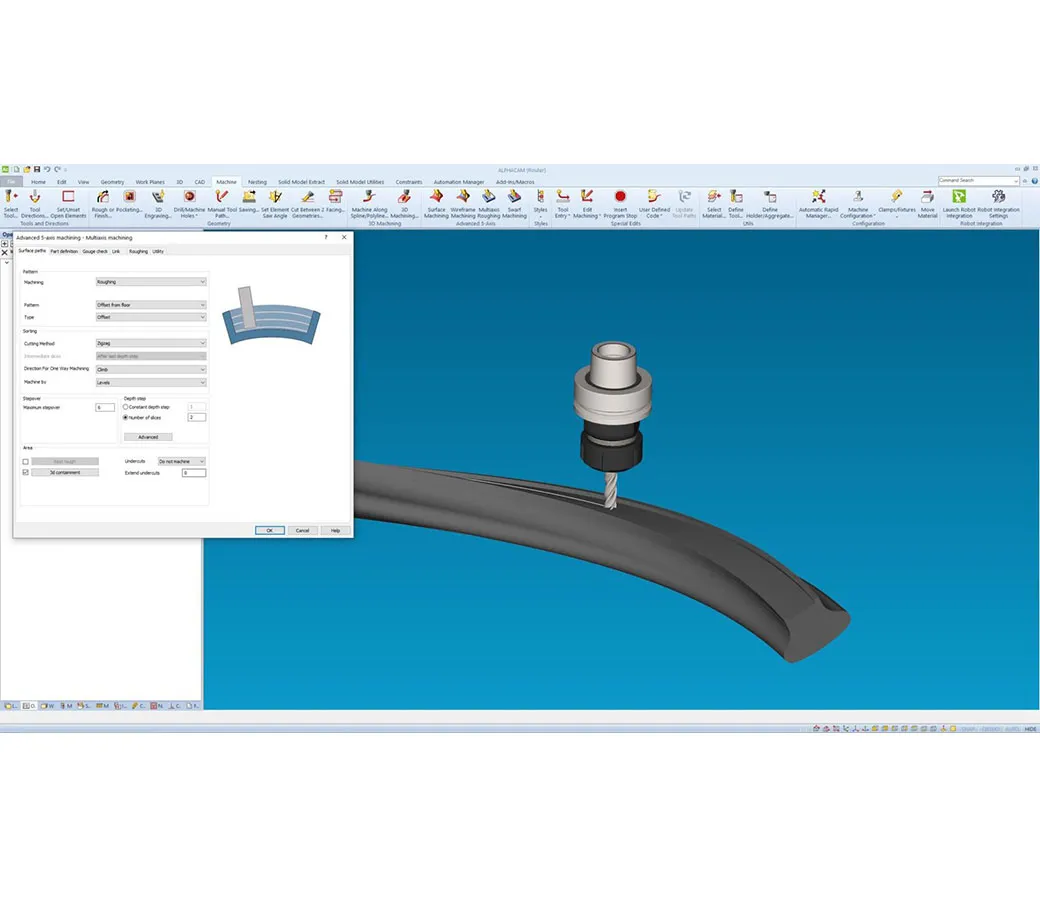
Task: Open the Nesting ribbon tab
Action: click(257, 182)
